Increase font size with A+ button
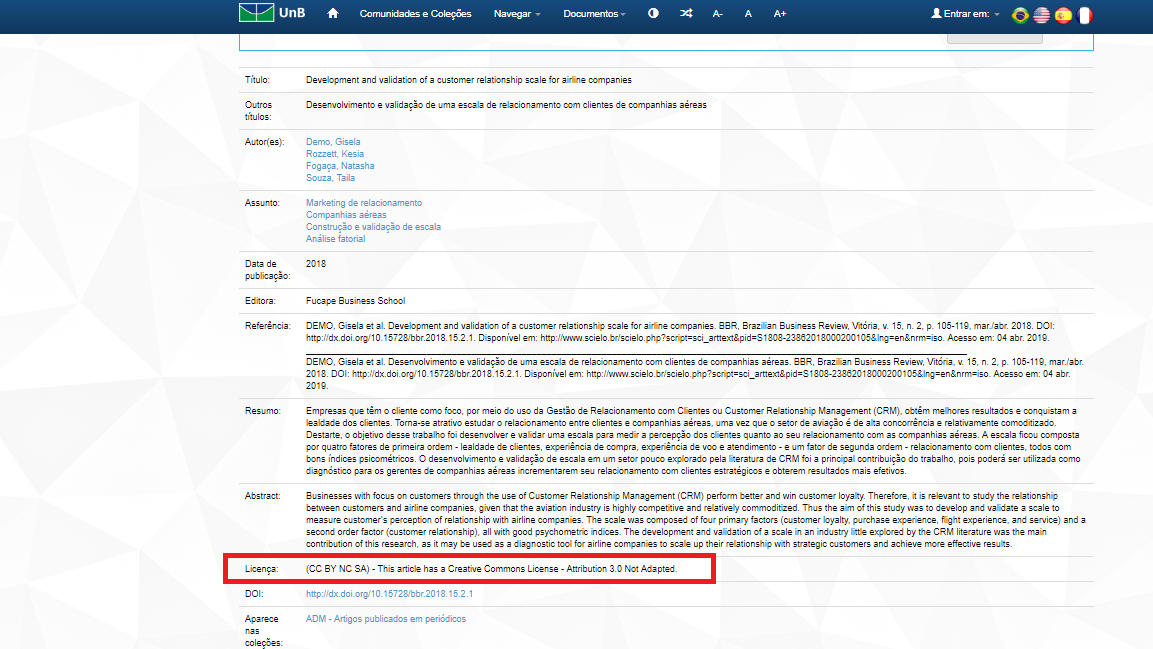Viewport: 1153px width, 649px height. click(780, 14)
